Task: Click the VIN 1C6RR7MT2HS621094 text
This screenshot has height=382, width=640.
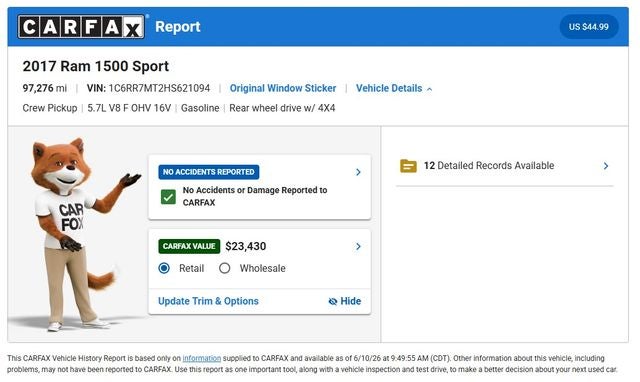Action: 149,88
